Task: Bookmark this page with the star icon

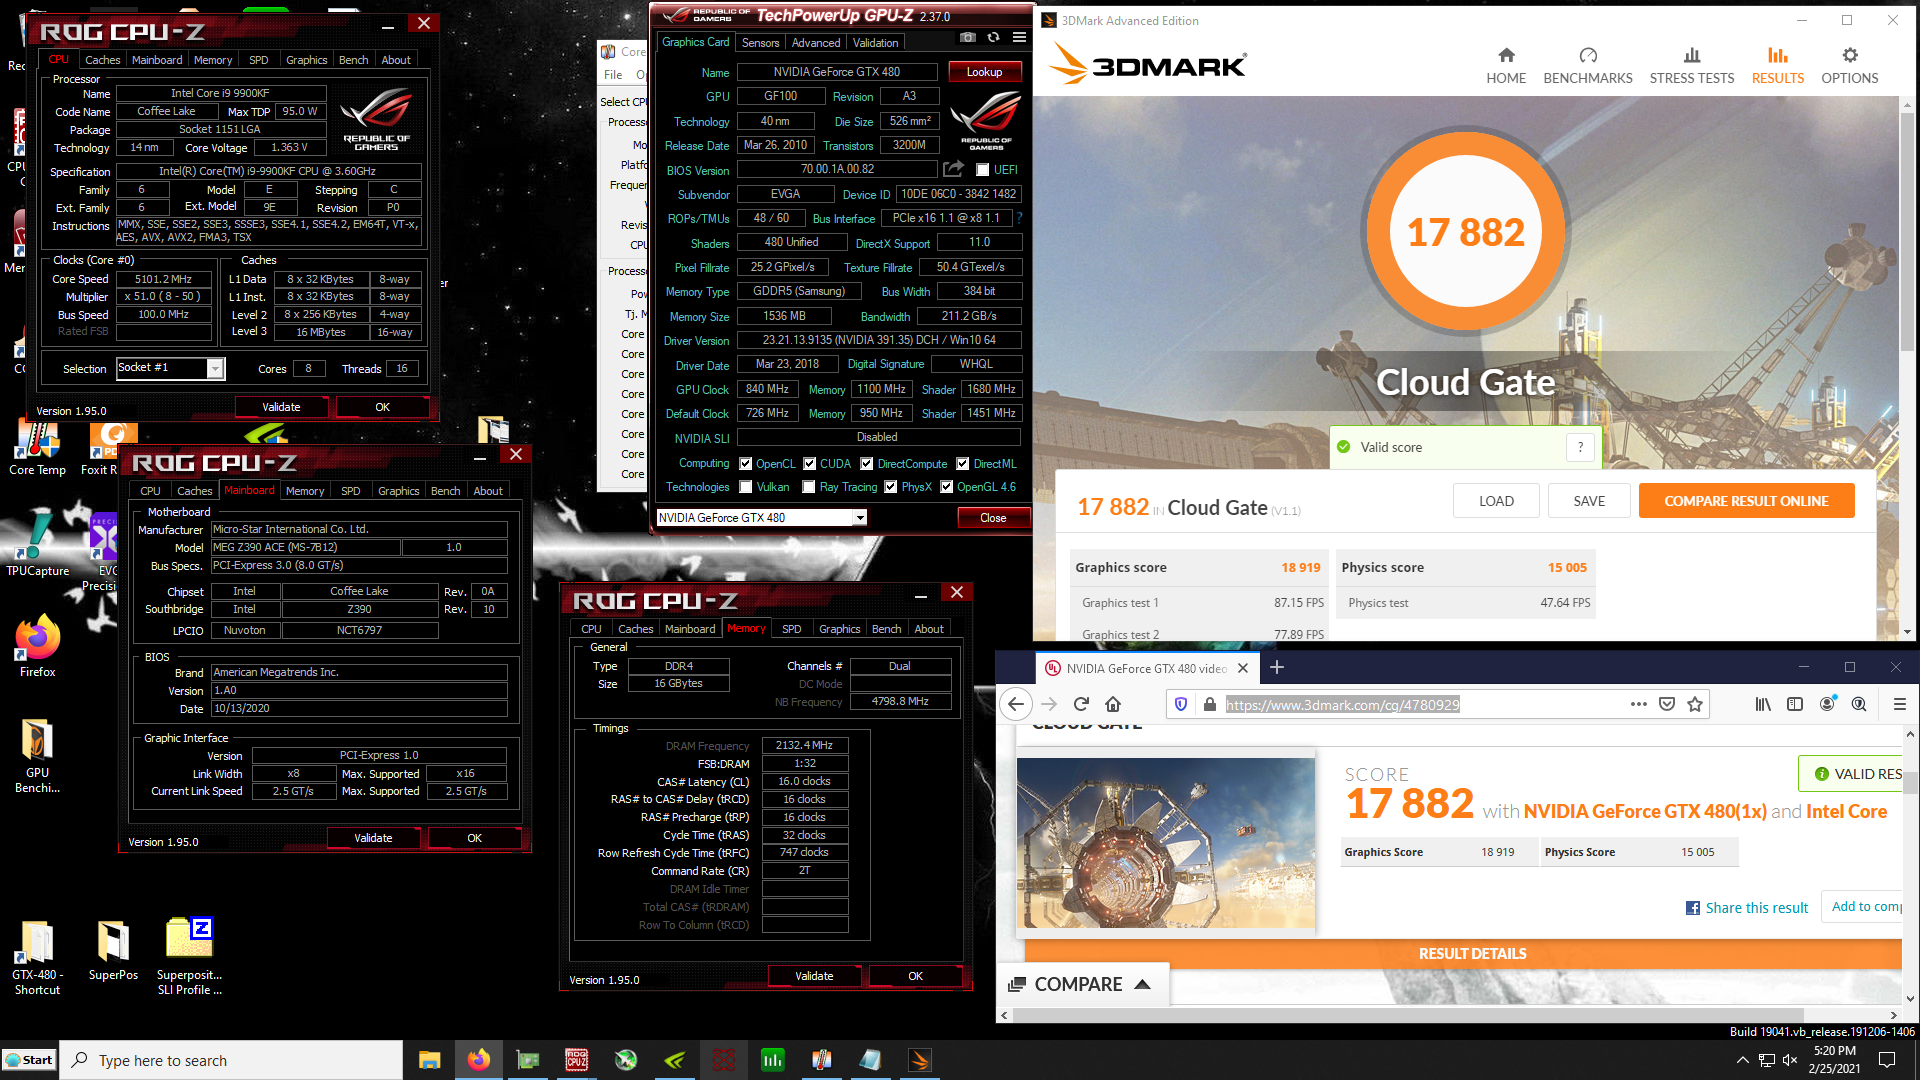Action: click(x=1695, y=704)
